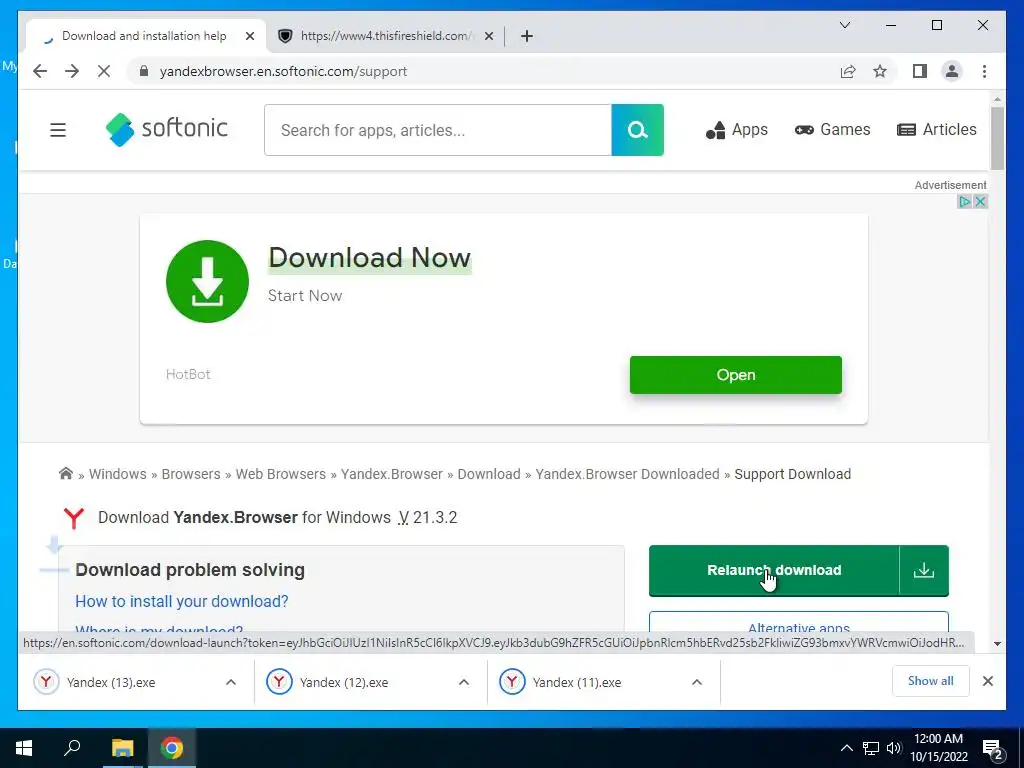Click the Softonic logo
This screenshot has height=768, width=1024.
click(167, 129)
